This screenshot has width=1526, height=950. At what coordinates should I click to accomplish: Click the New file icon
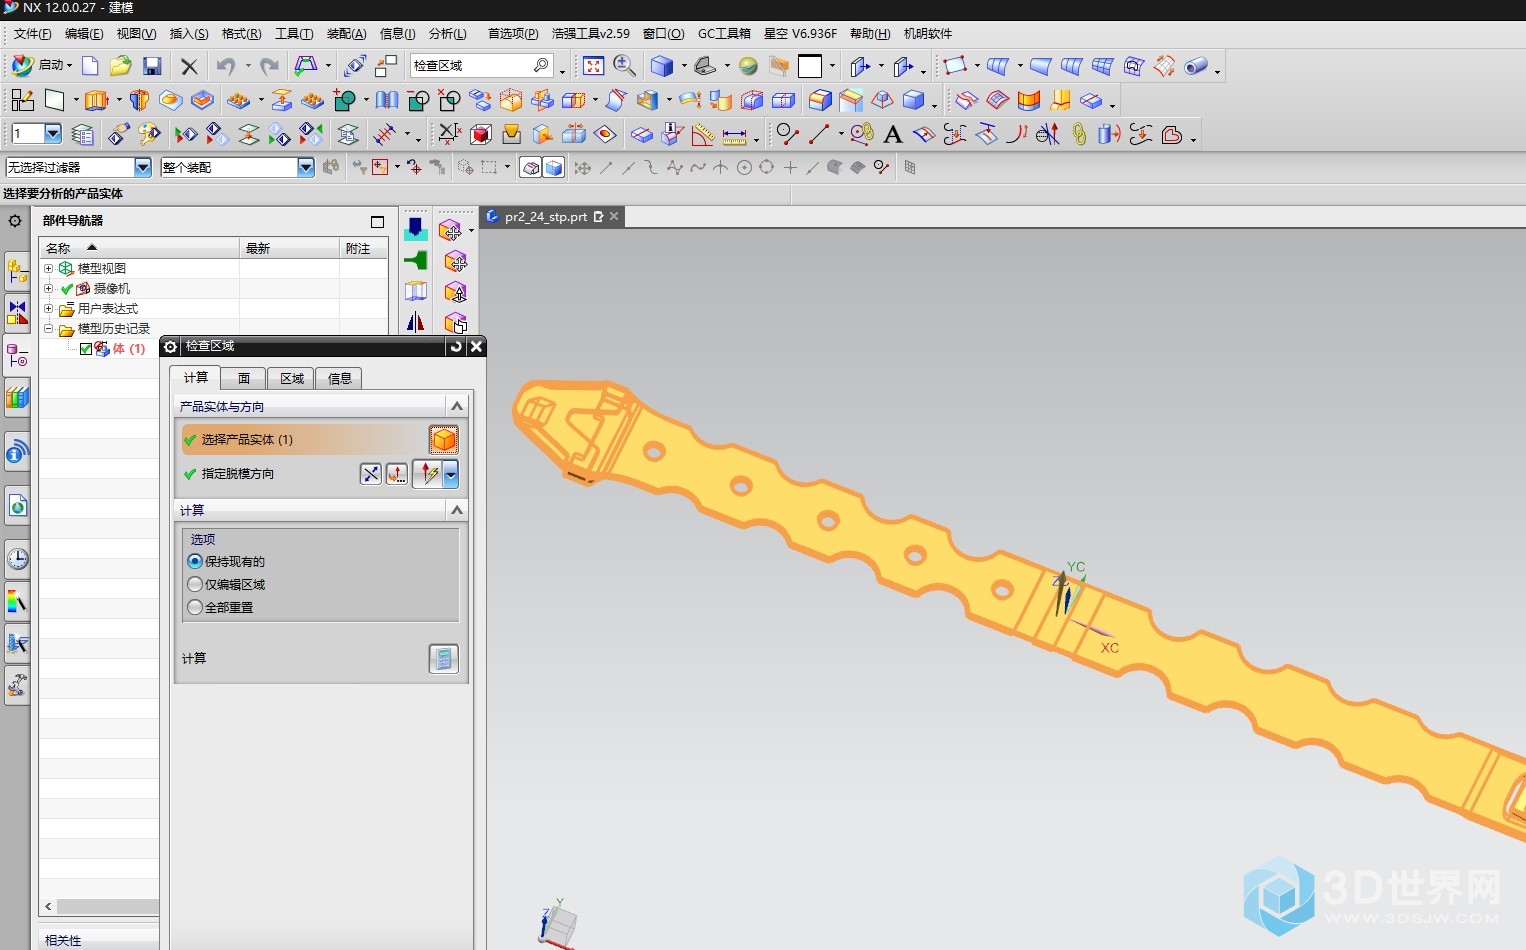pyautogui.click(x=90, y=66)
